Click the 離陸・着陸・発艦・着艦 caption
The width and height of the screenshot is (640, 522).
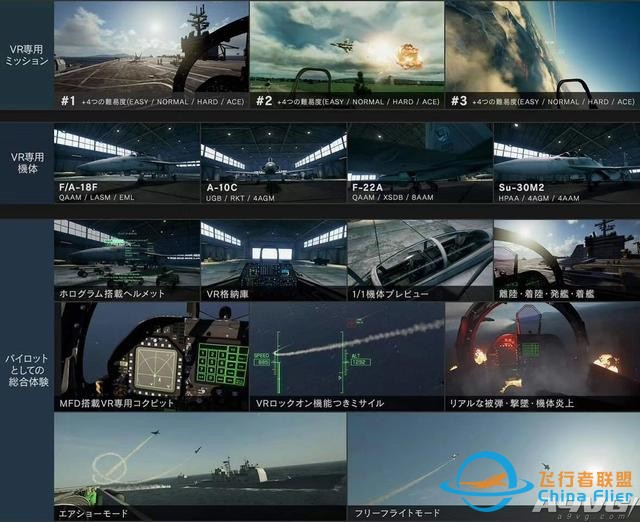coord(546,294)
